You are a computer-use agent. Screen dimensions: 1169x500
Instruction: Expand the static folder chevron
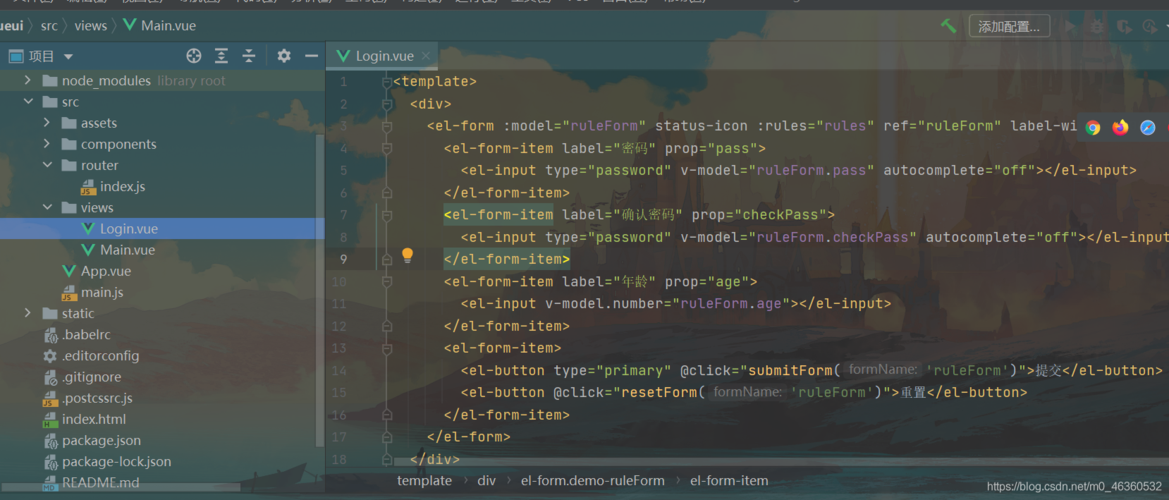[28, 313]
